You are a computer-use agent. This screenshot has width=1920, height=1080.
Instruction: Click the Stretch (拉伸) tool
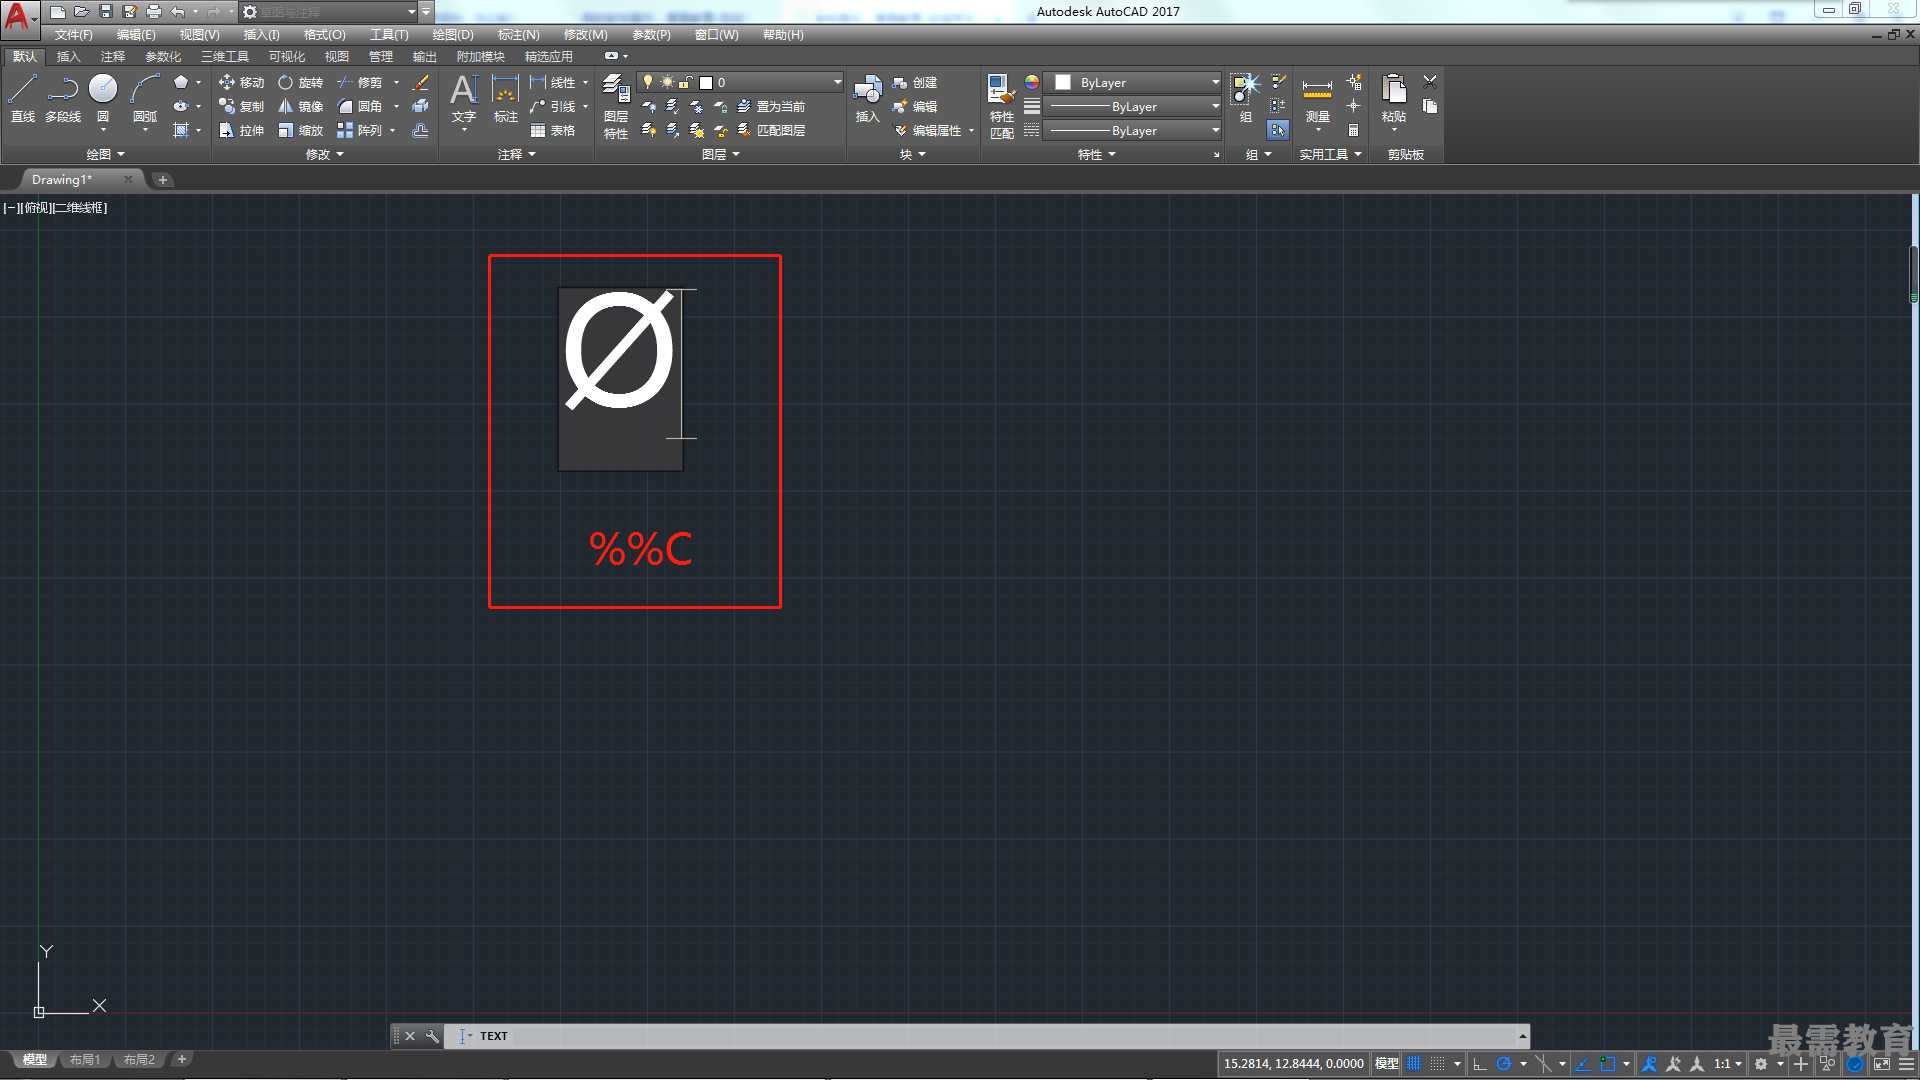(x=241, y=131)
